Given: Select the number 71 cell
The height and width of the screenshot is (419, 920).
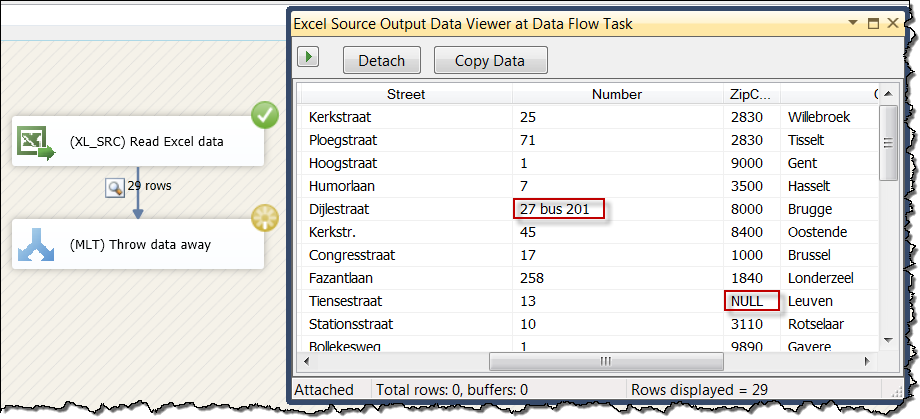Looking at the screenshot, I should pyautogui.click(x=618, y=140).
